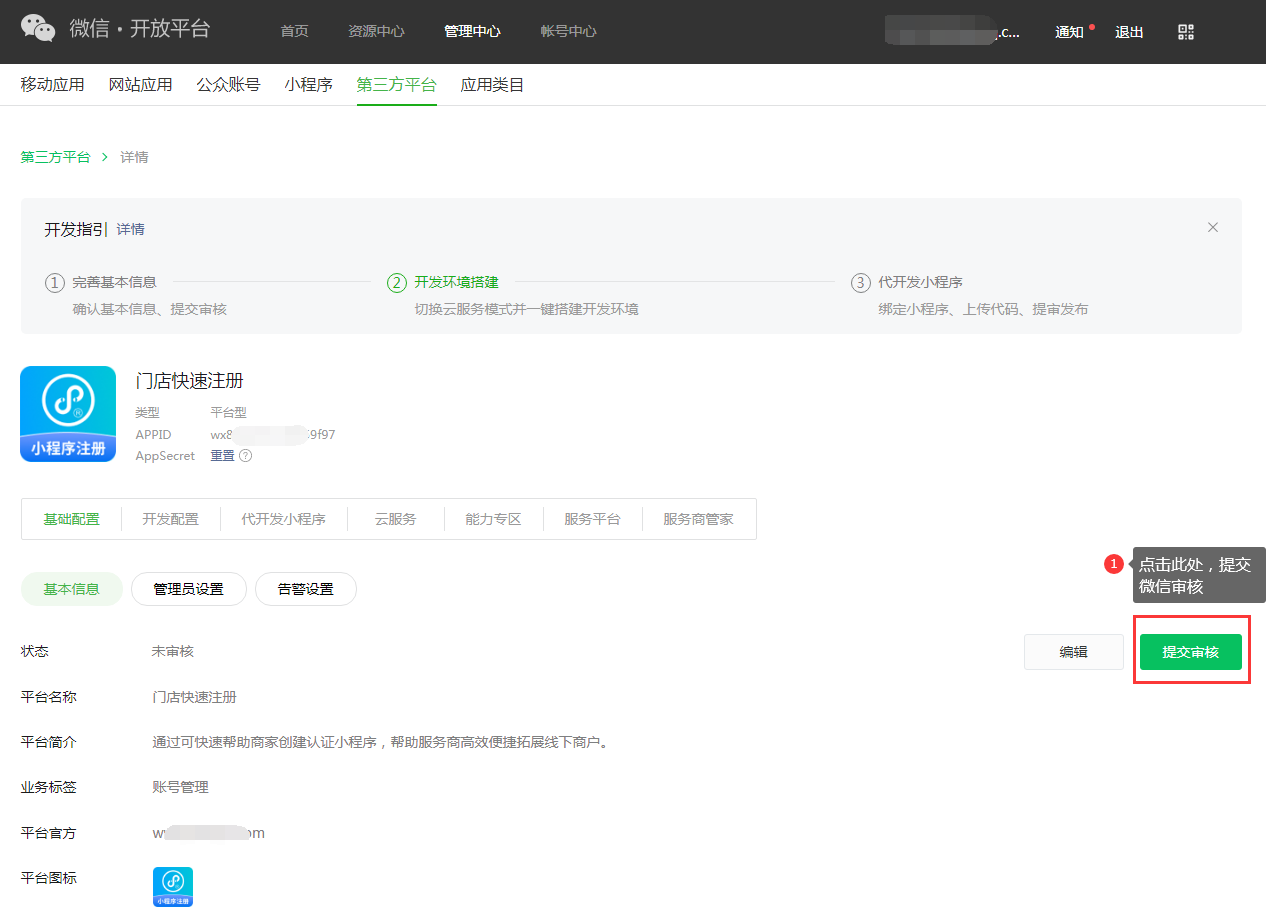Open 通知 notifications
The image size is (1266, 921).
(x=1069, y=32)
